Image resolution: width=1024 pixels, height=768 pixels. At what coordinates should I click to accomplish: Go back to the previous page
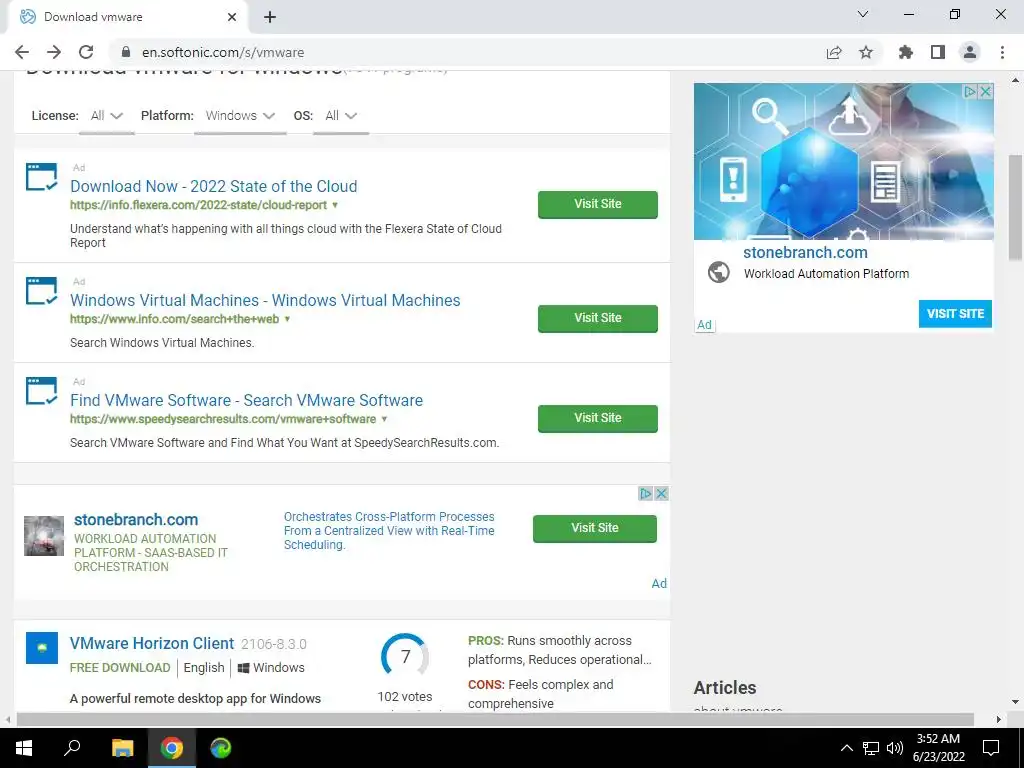pyautogui.click(x=22, y=52)
